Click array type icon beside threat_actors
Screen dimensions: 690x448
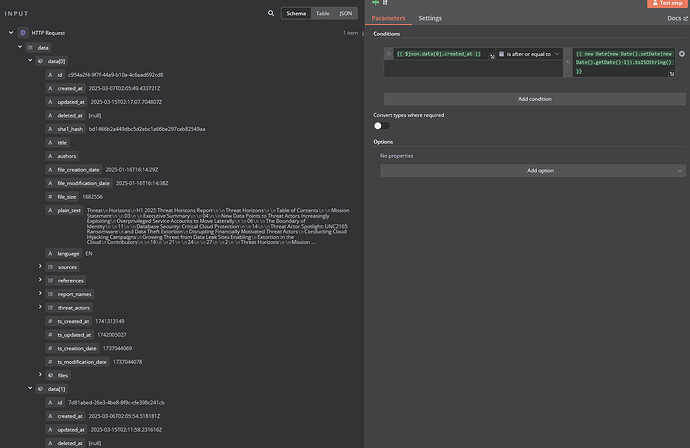tap(50, 308)
